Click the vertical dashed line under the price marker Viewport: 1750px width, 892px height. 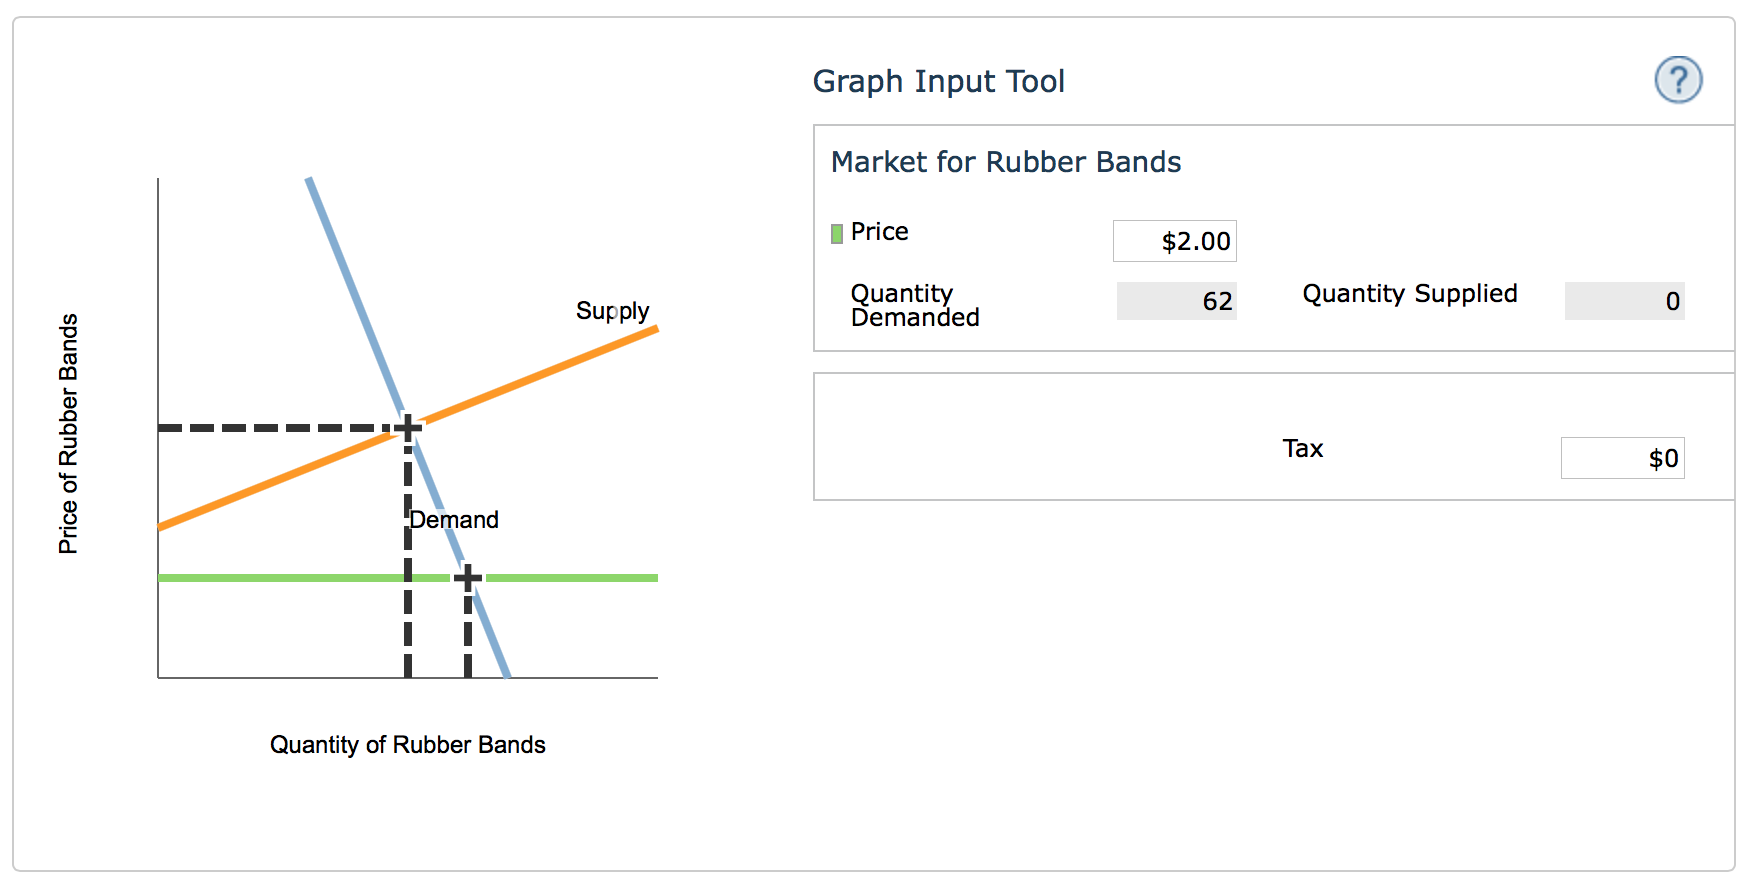(x=468, y=635)
